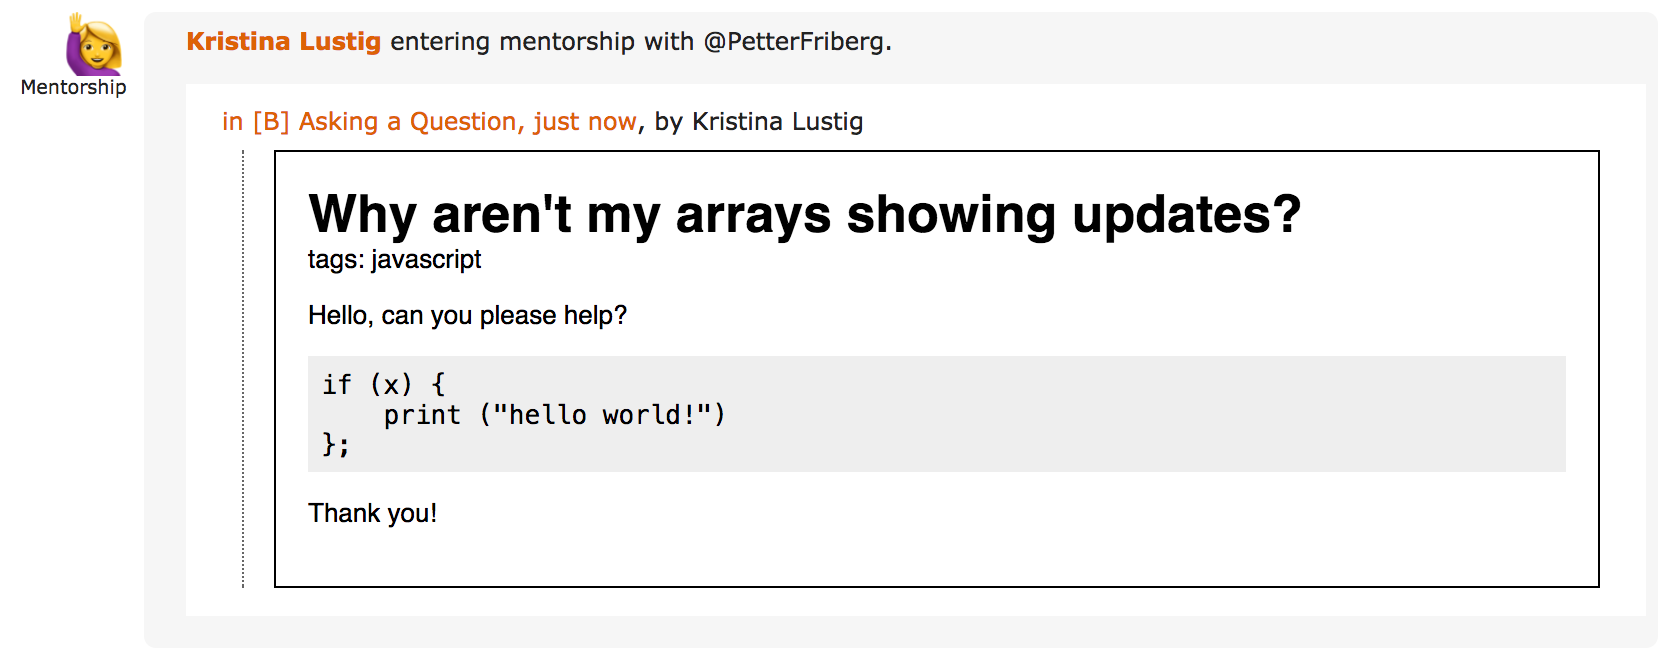Click the word 'javascript' in tags

coord(426,260)
